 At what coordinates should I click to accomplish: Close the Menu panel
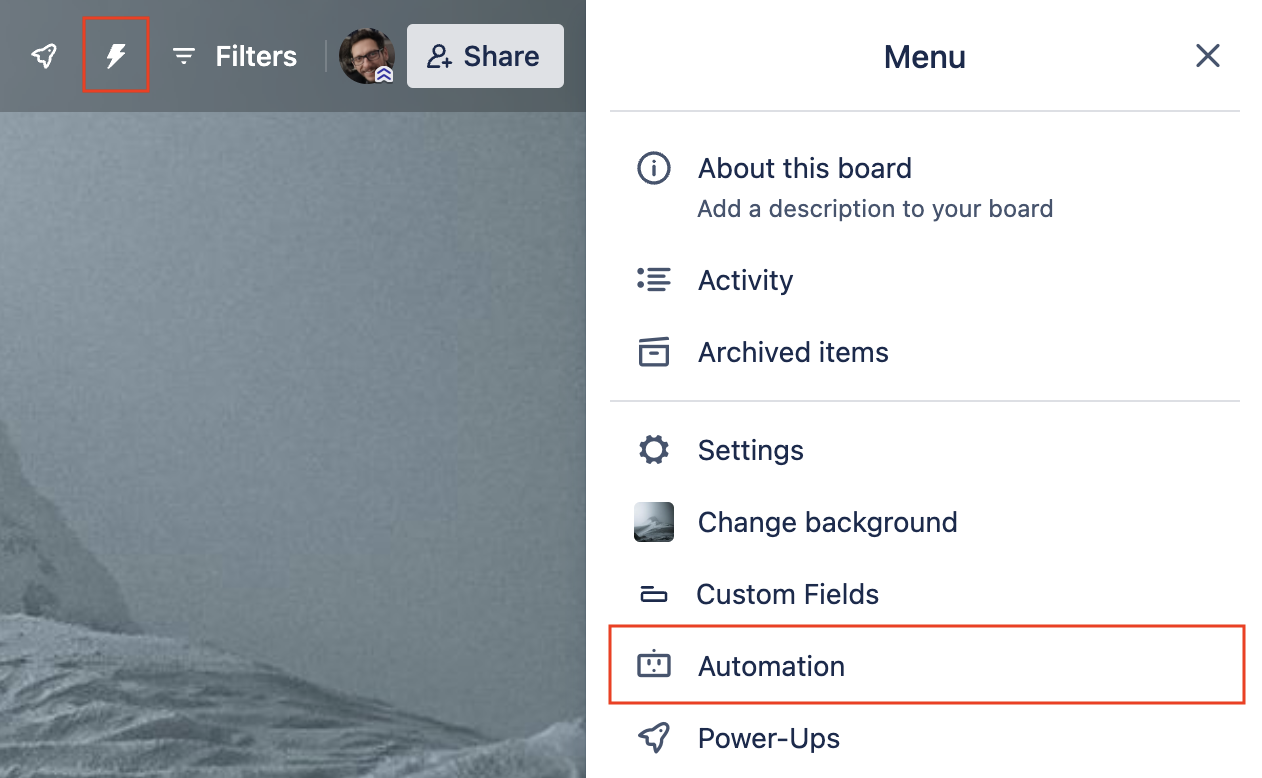coord(1208,56)
